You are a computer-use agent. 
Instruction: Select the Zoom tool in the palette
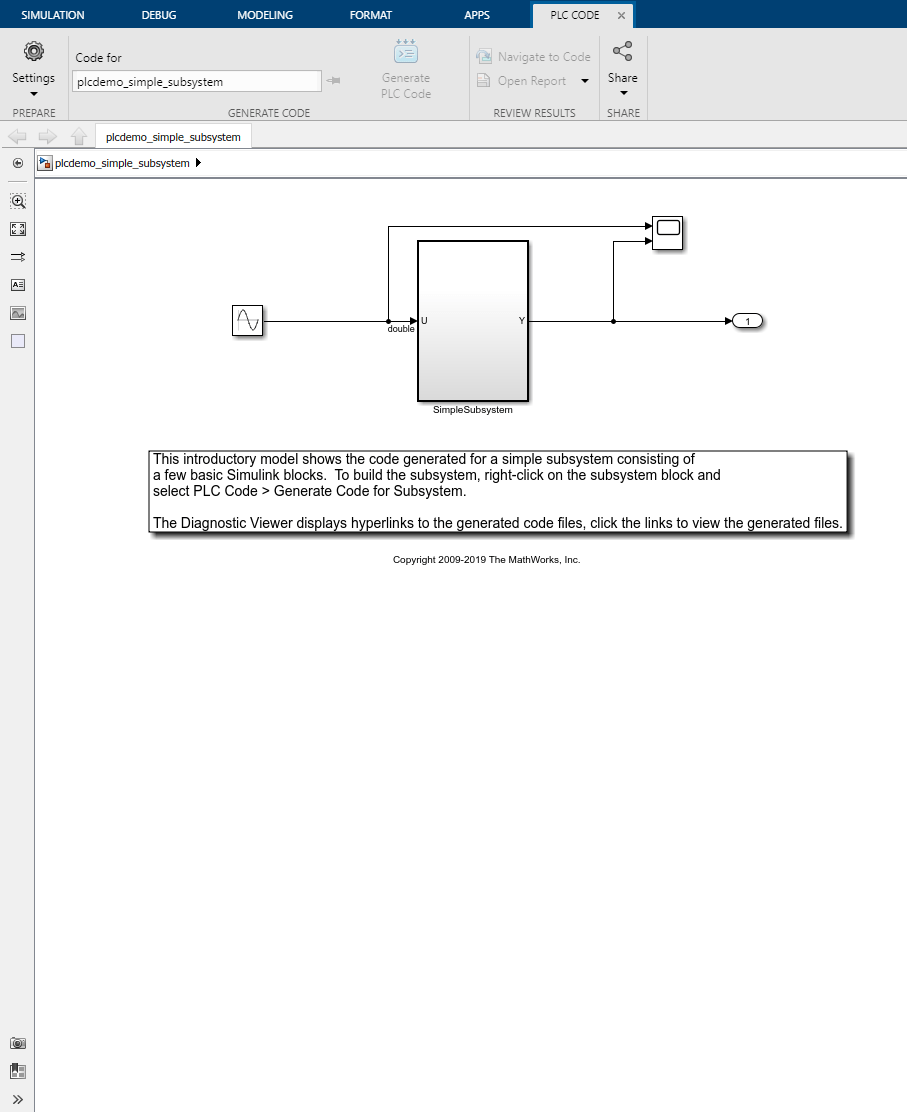point(17,201)
